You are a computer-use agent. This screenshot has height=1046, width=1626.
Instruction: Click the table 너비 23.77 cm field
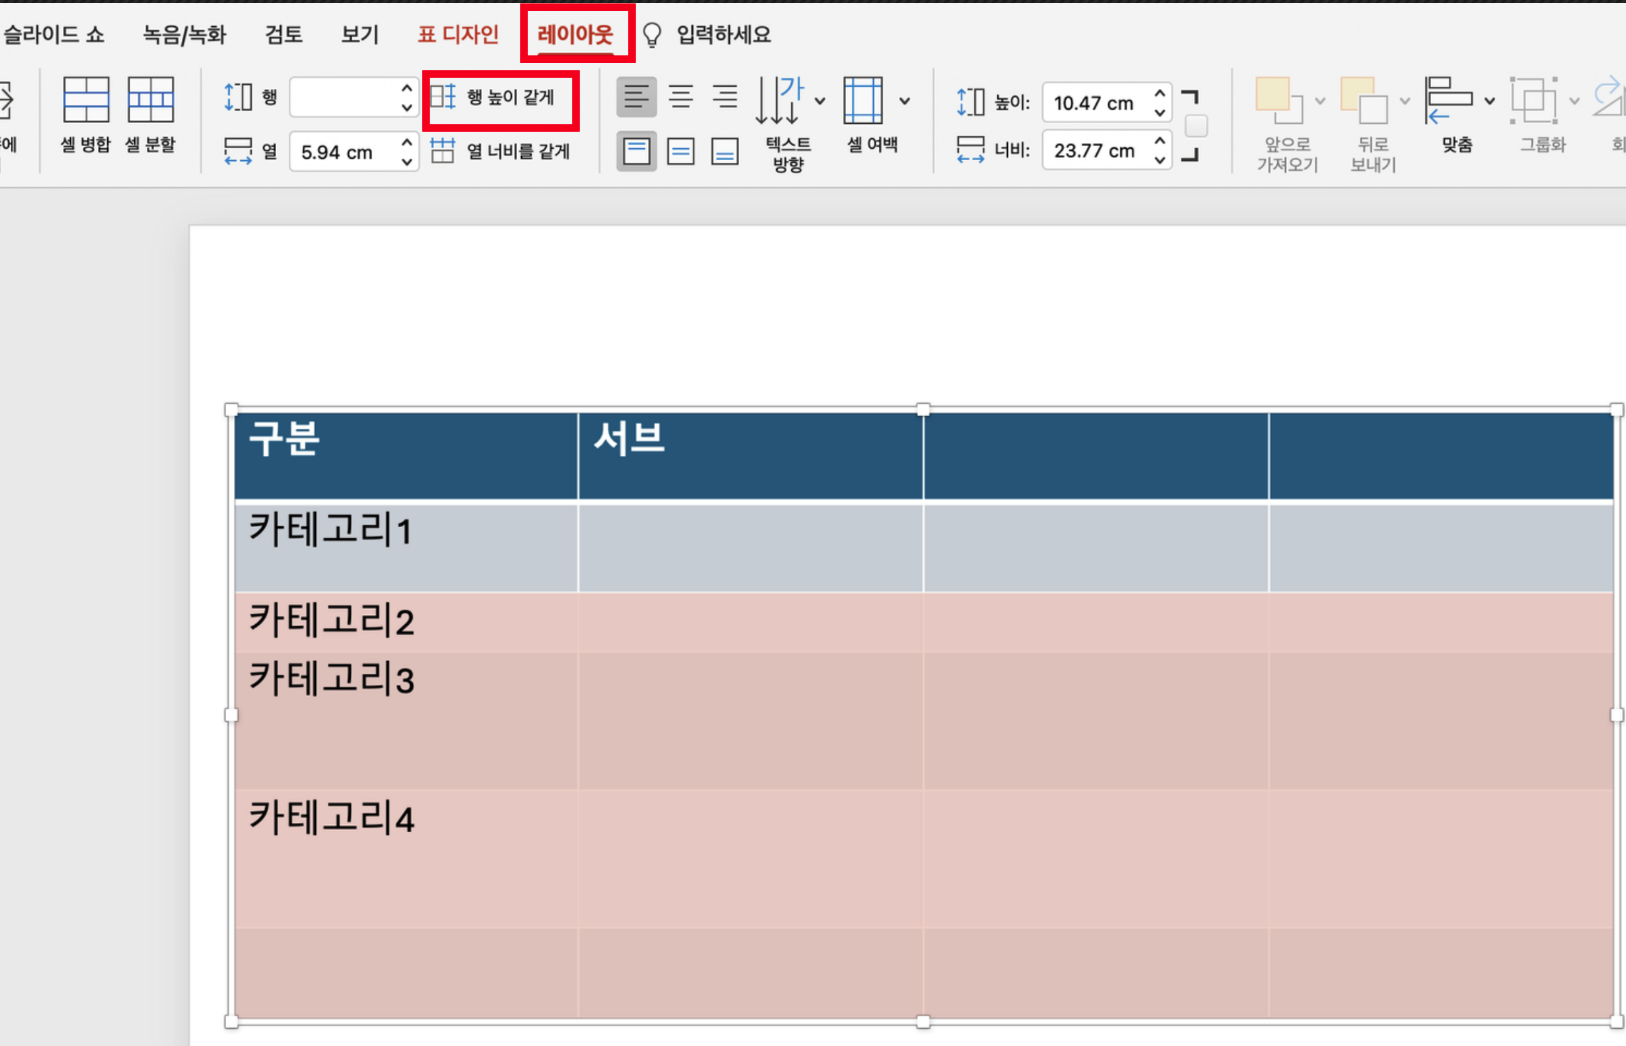(x=1096, y=150)
